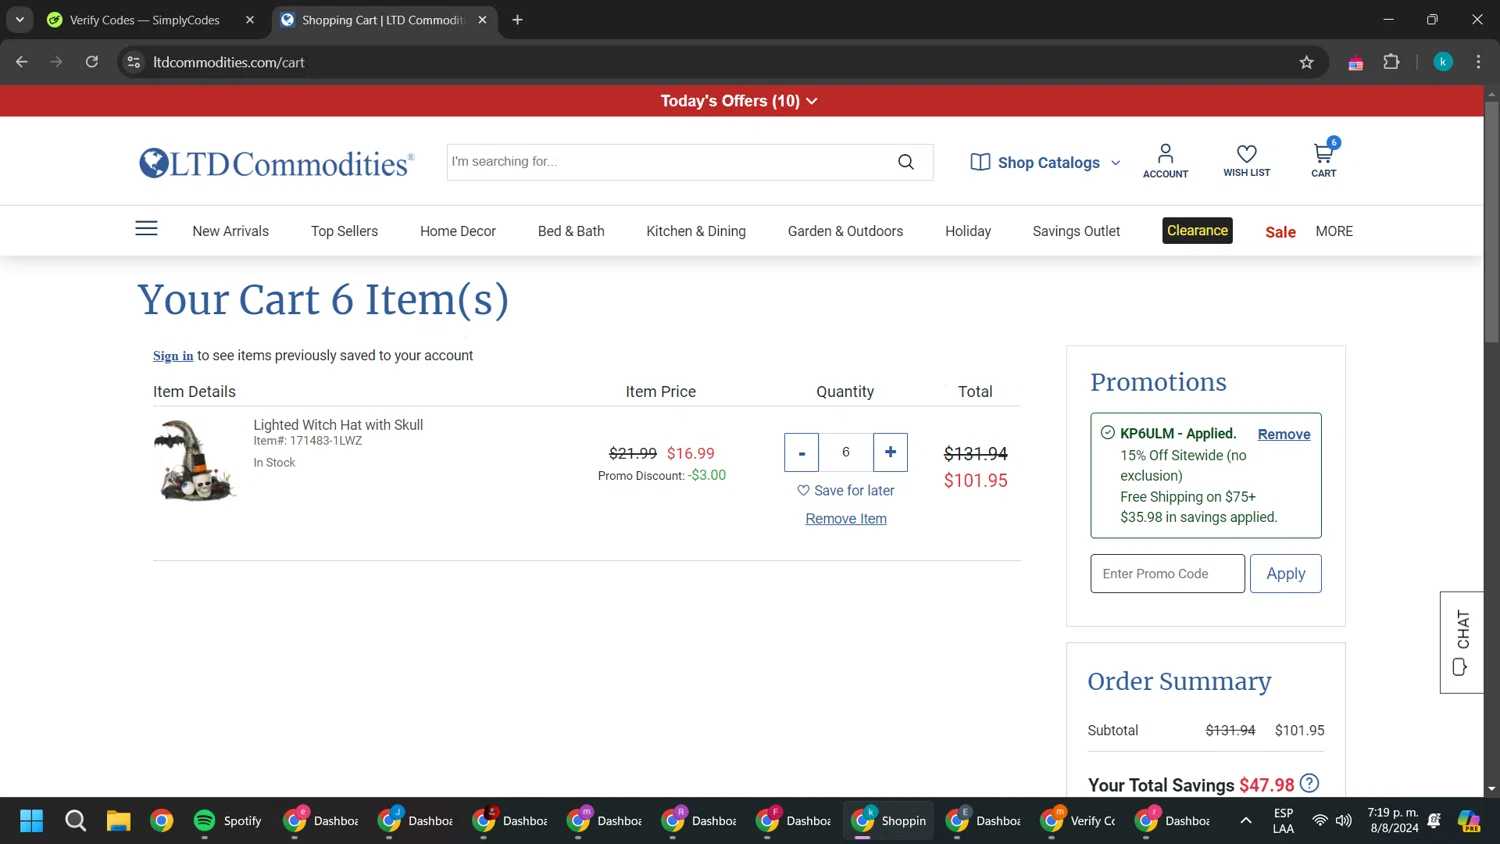Open the MORE menu
1500x844 pixels.
(1334, 231)
